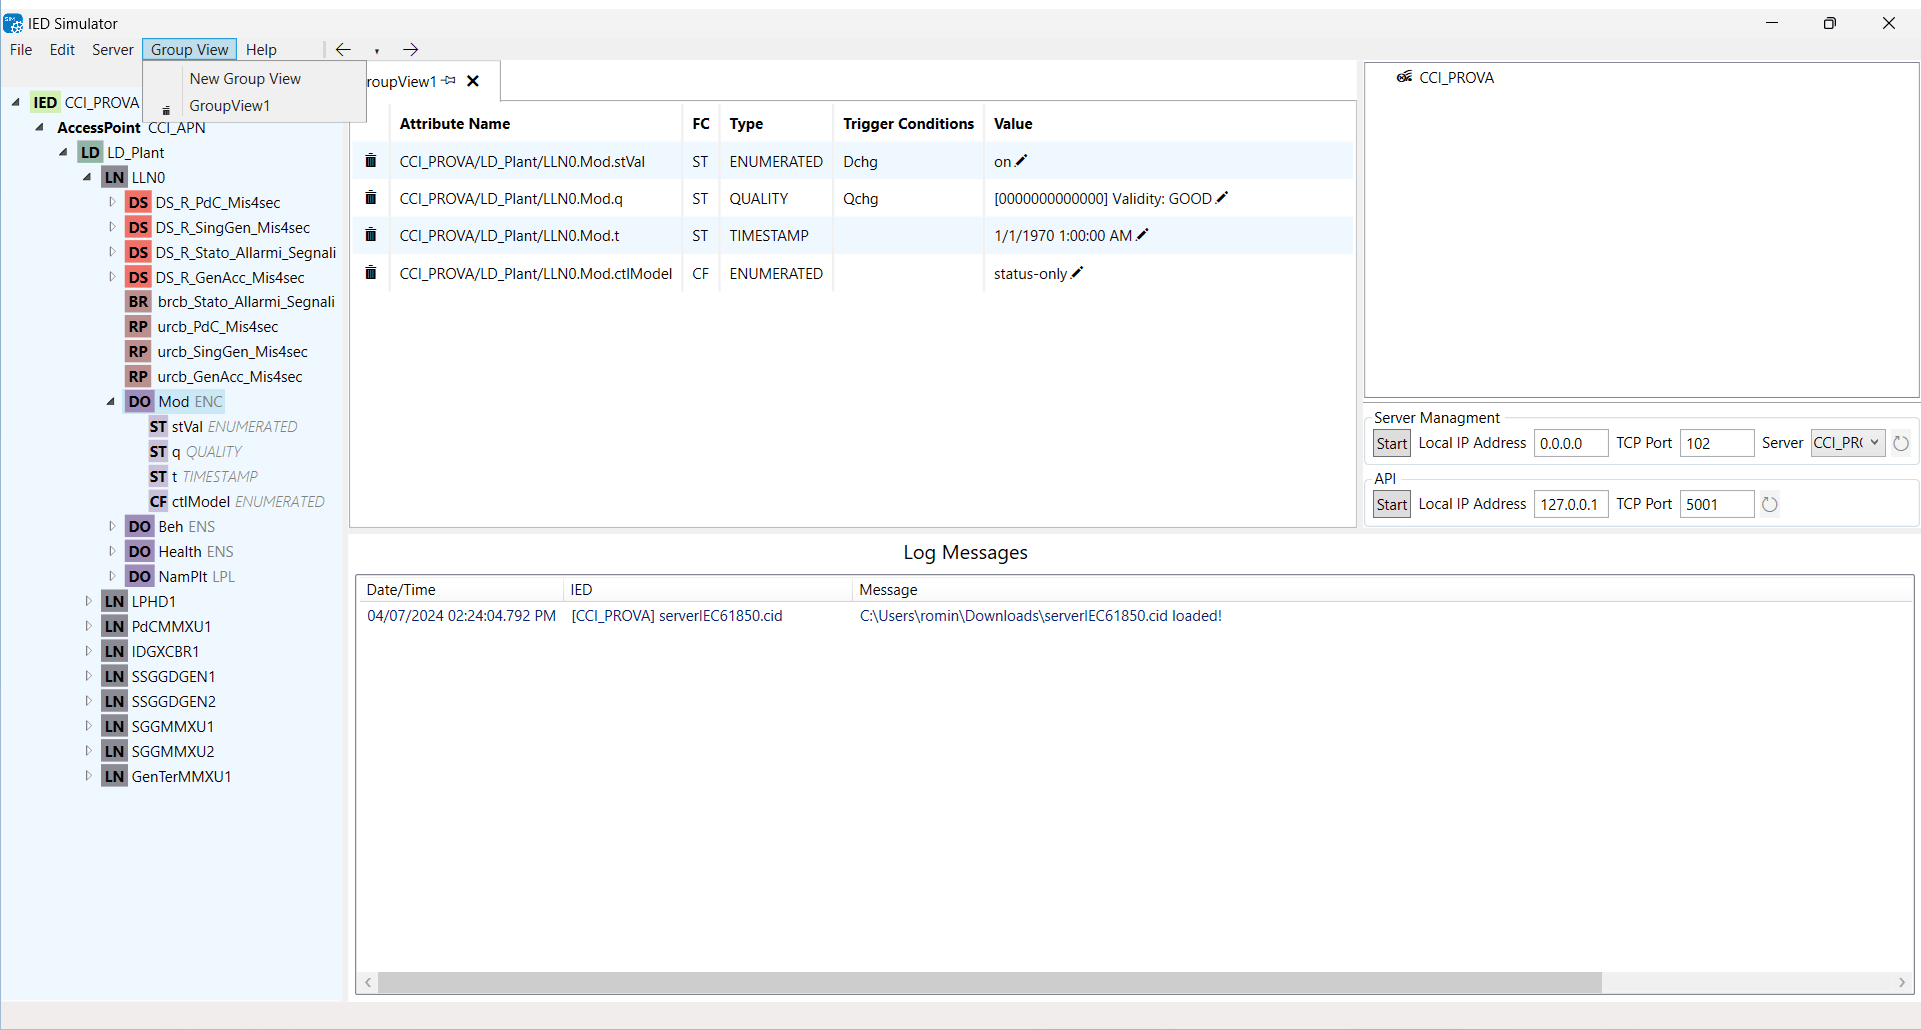Click the server TCP Port field 102

tap(1717, 443)
